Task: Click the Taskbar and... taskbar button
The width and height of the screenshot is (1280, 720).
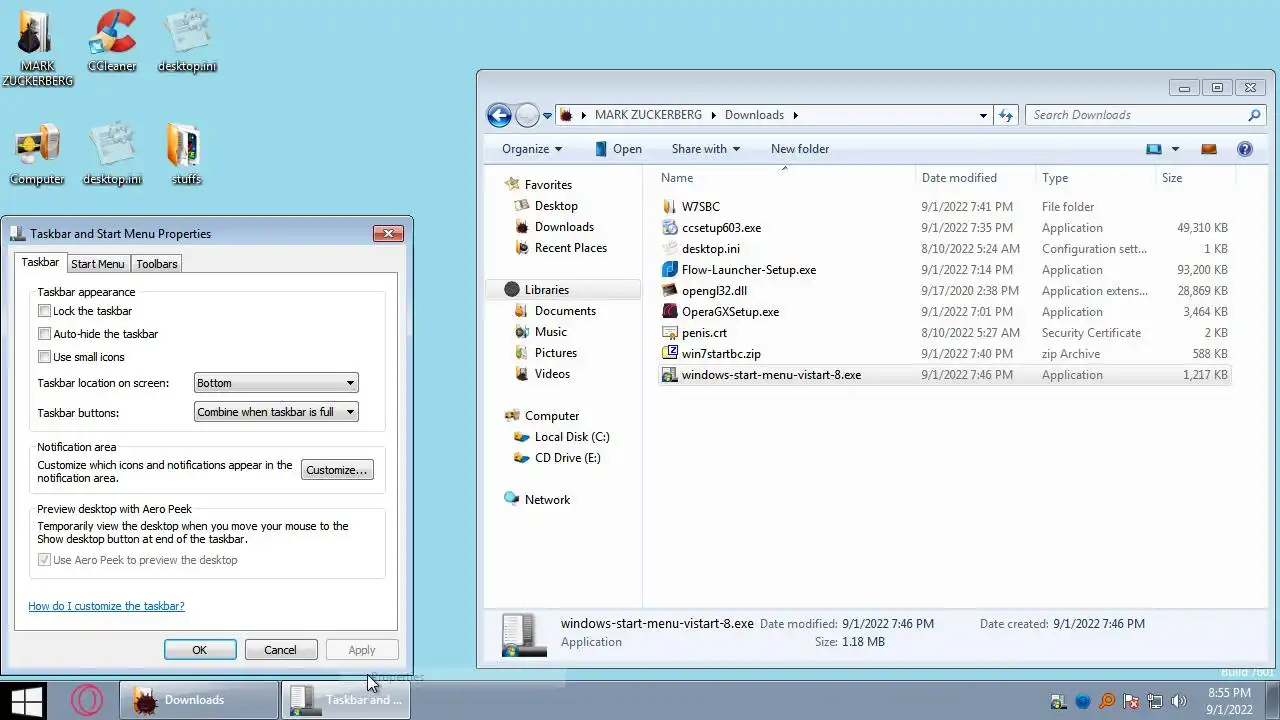Action: (x=346, y=700)
